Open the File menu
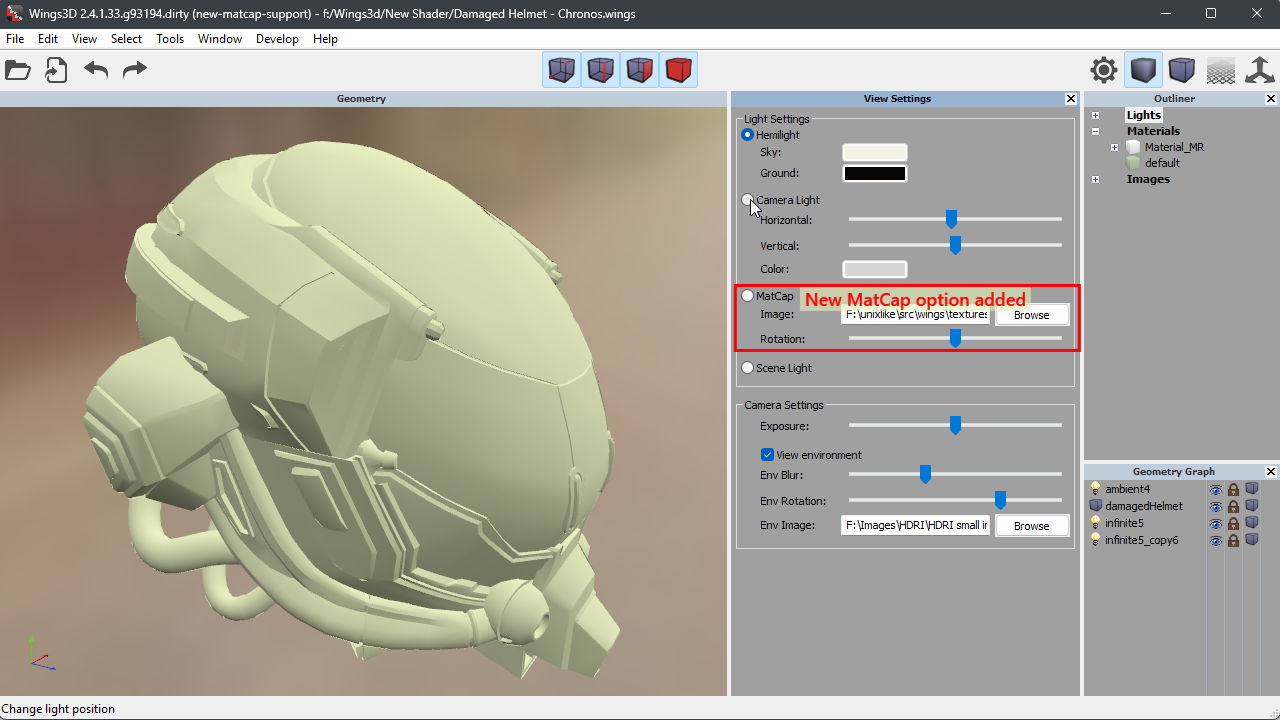Image resolution: width=1280 pixels, height=720 pixels. click(x=15, y=39)
